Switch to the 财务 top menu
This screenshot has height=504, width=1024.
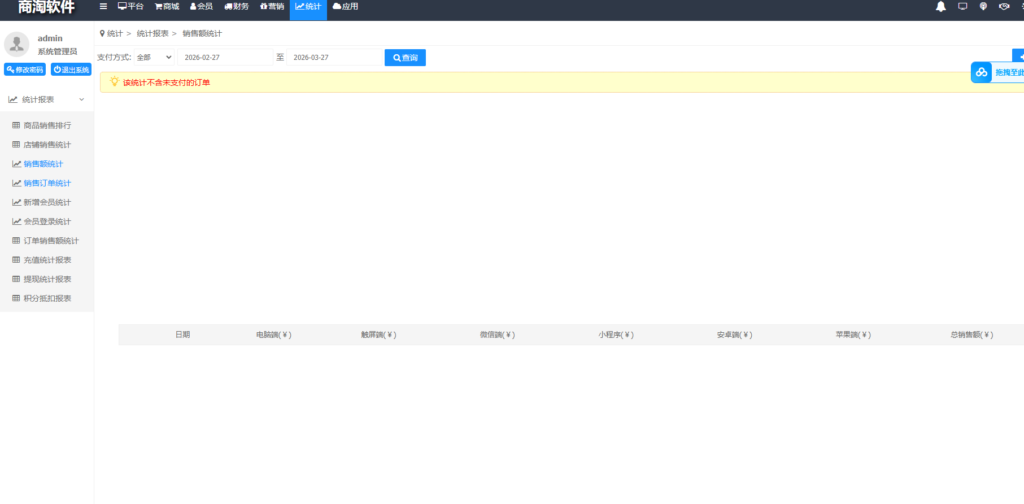coord(236,7)
